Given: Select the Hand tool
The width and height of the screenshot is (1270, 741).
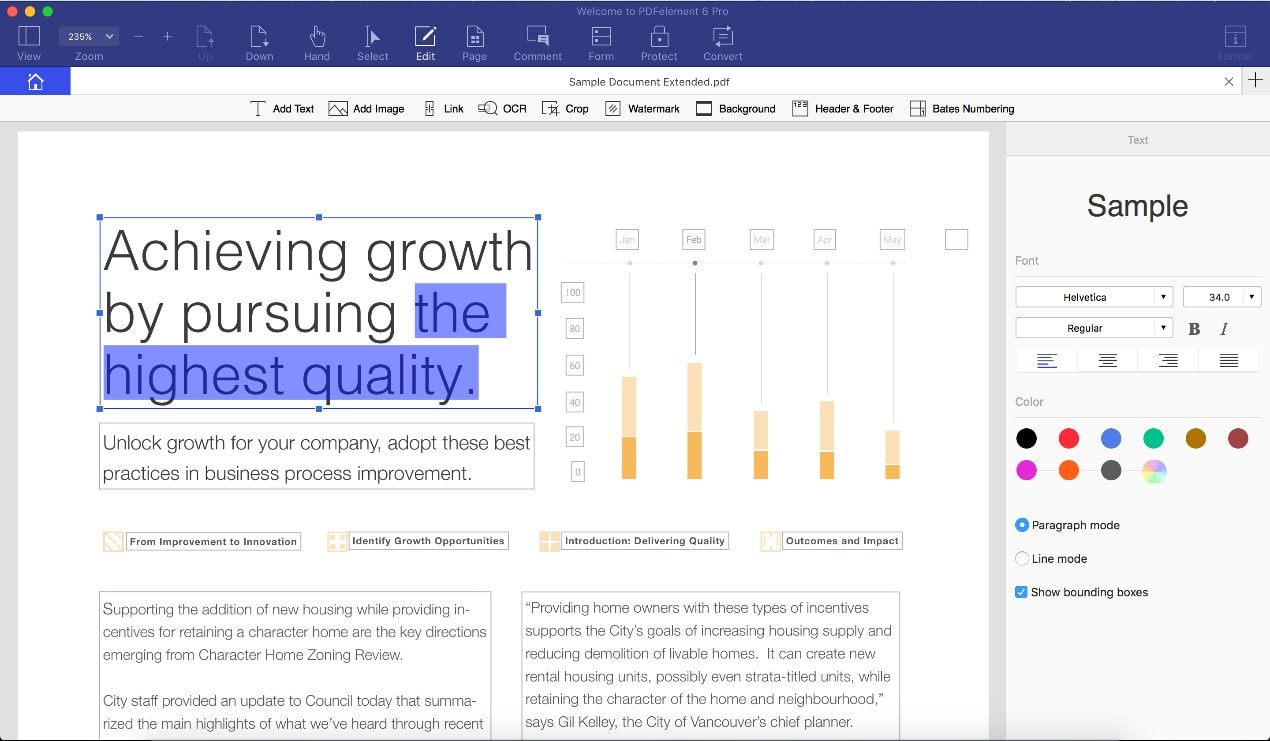Looking at the screenshot, I should tap(317, 43).
